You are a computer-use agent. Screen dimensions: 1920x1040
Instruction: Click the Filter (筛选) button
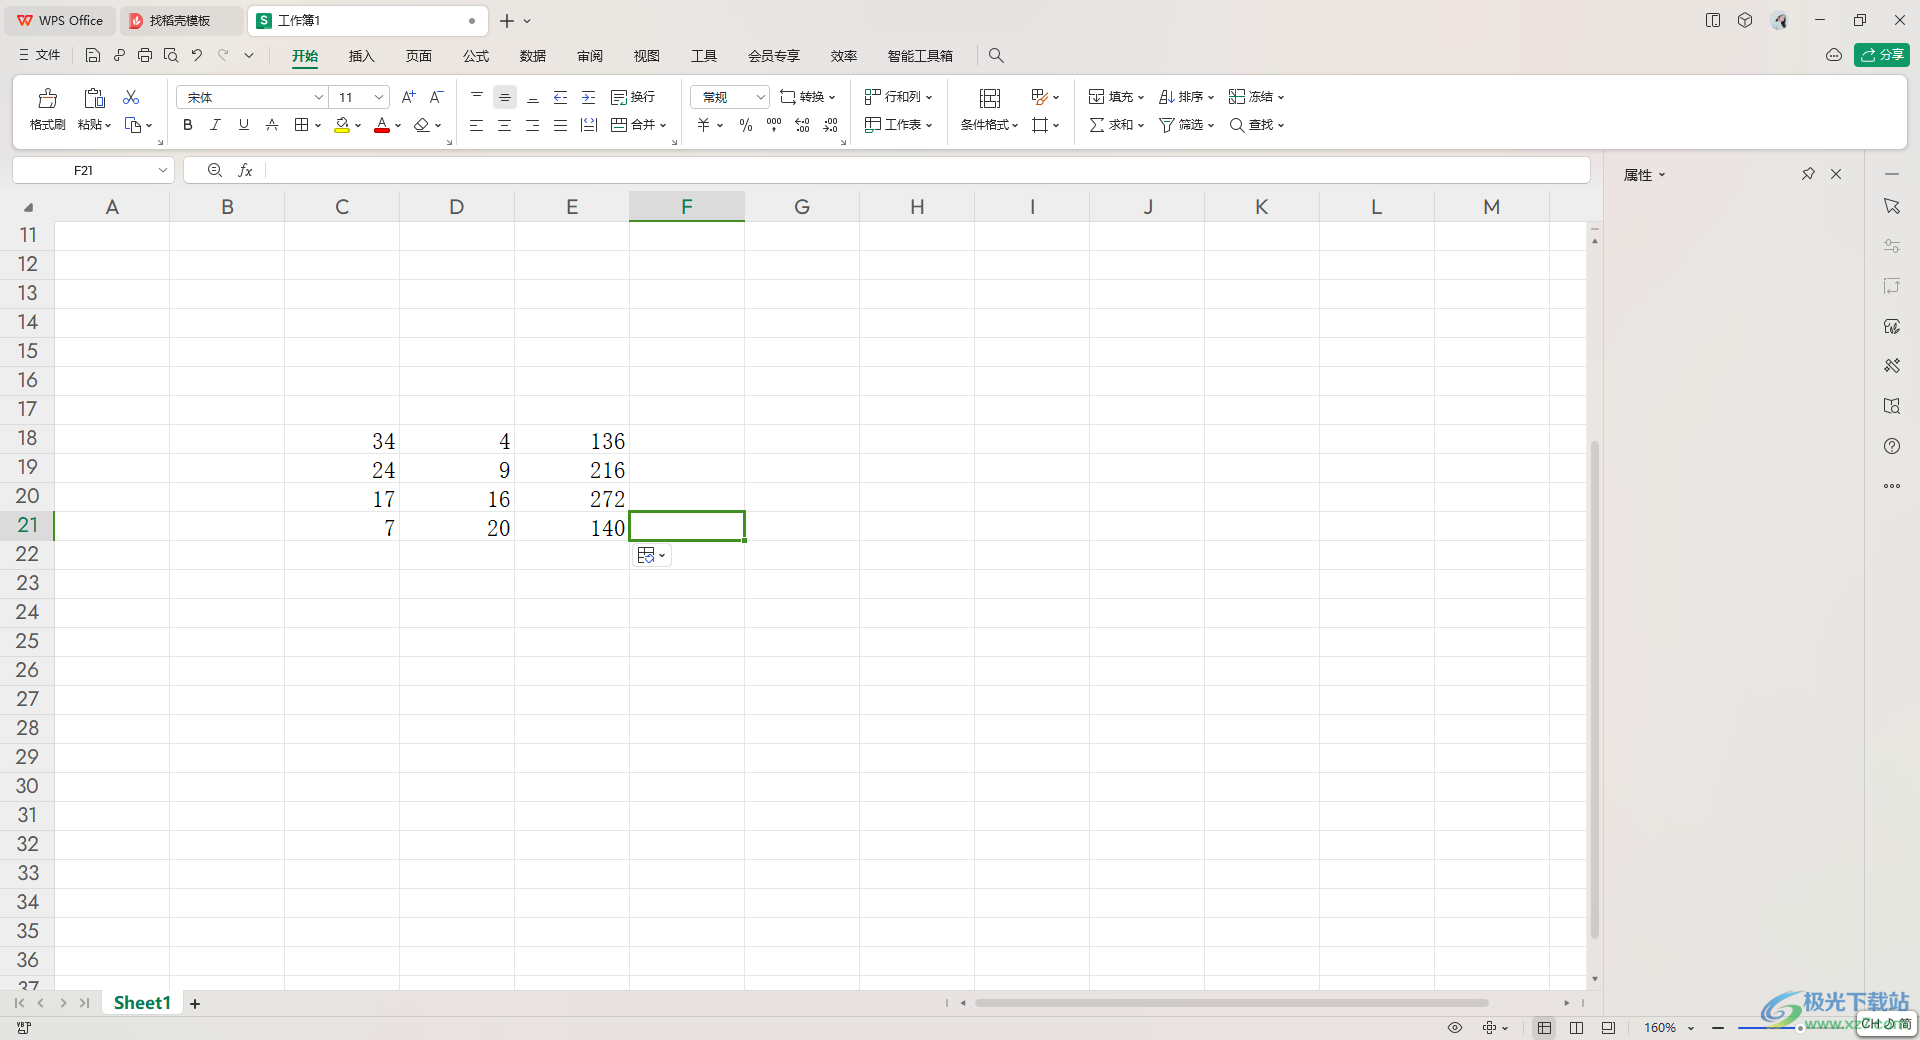point(1186,125)
